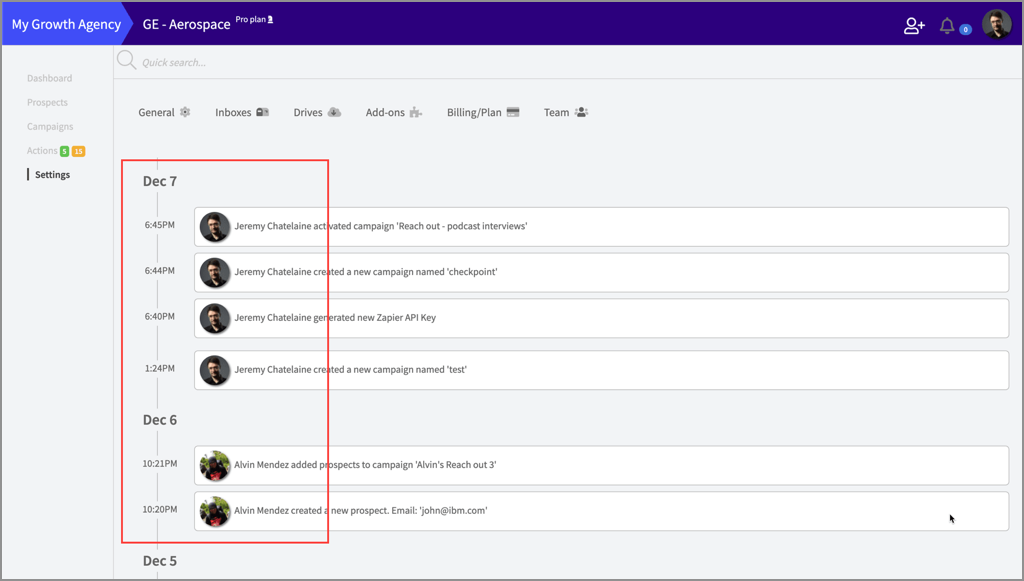Click the Inboxes mailbox icon
Screen dimensions: 1024x581
(x=262, y=112)
